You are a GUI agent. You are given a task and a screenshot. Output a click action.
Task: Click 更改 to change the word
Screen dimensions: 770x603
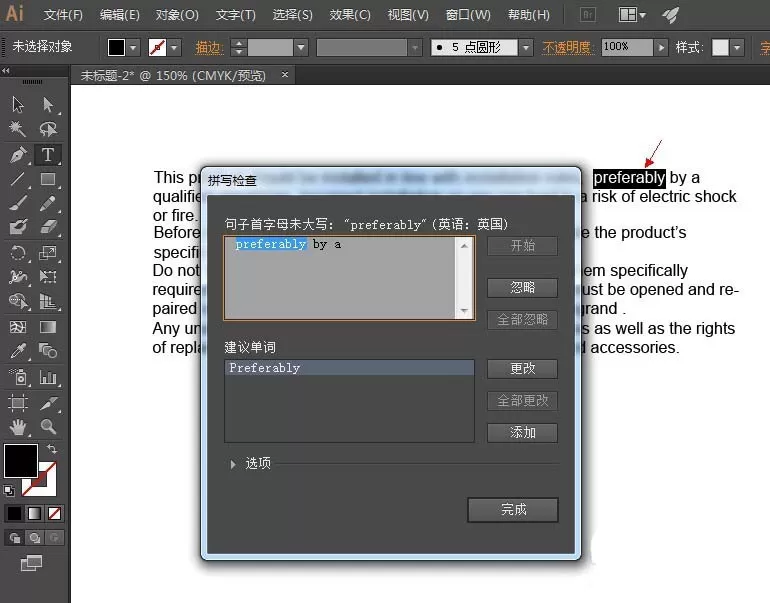522,368
